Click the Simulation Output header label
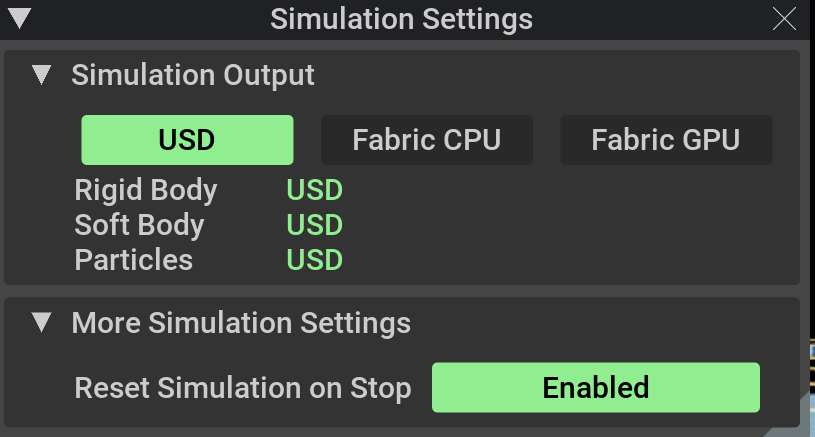This screenshot has height=437, width=815. click(x=193, y=75)
